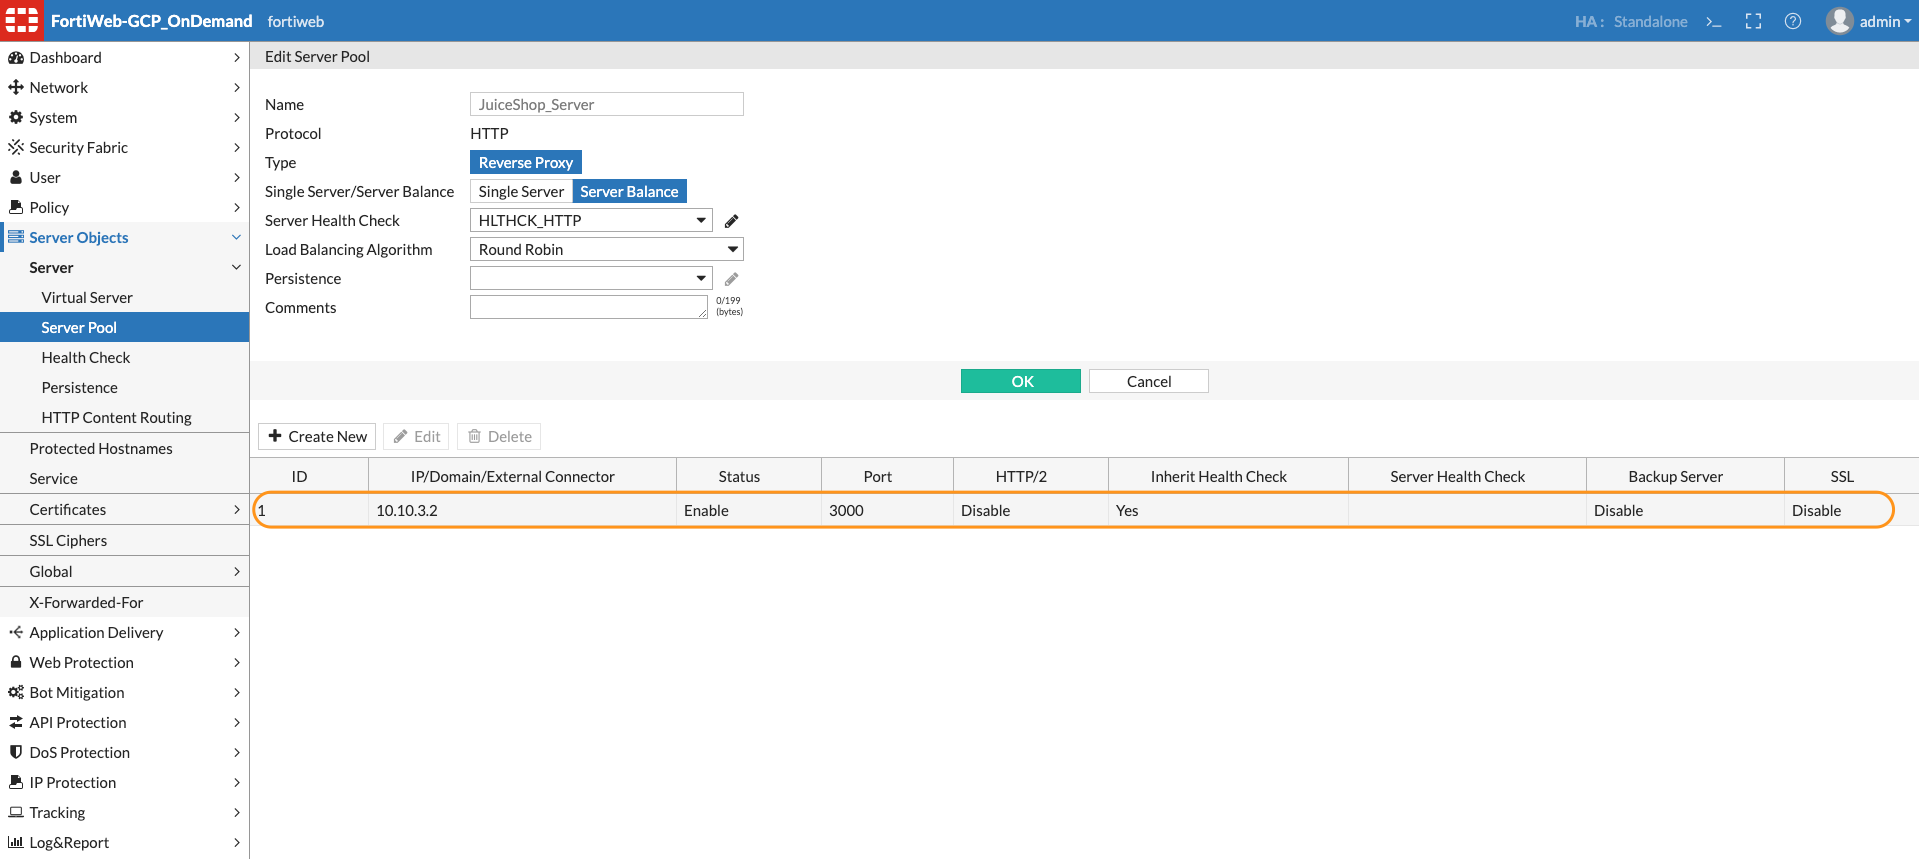Open the help question mark icon

[1793, 21]
